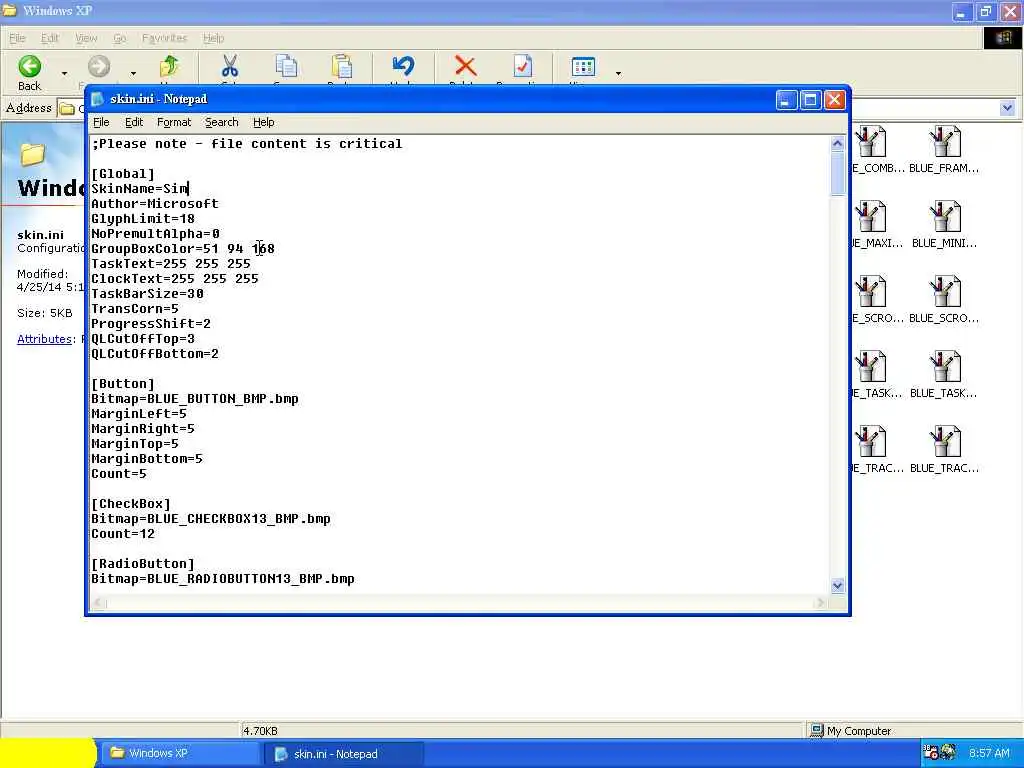Click the Windows XP folder title icon
The height and width of the screenshot is (768, 1024).
(x=9, y=10)
